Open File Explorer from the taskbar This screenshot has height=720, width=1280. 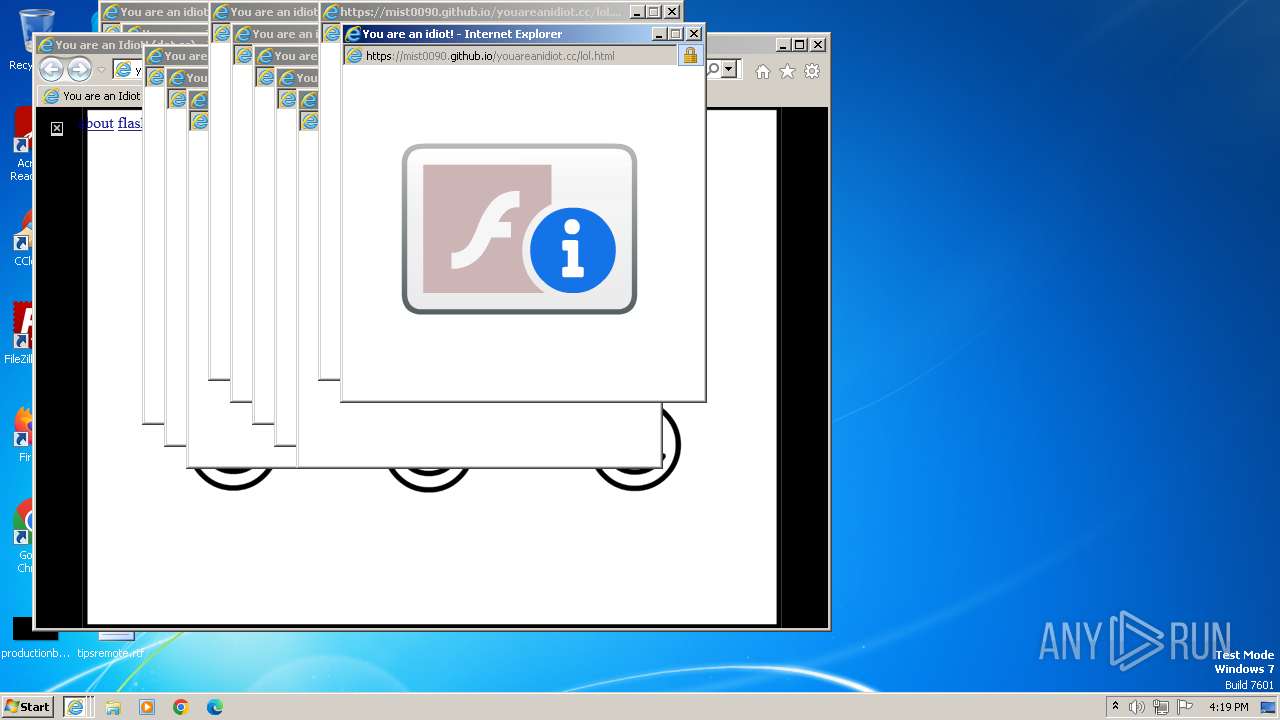[x=113, y=707]
